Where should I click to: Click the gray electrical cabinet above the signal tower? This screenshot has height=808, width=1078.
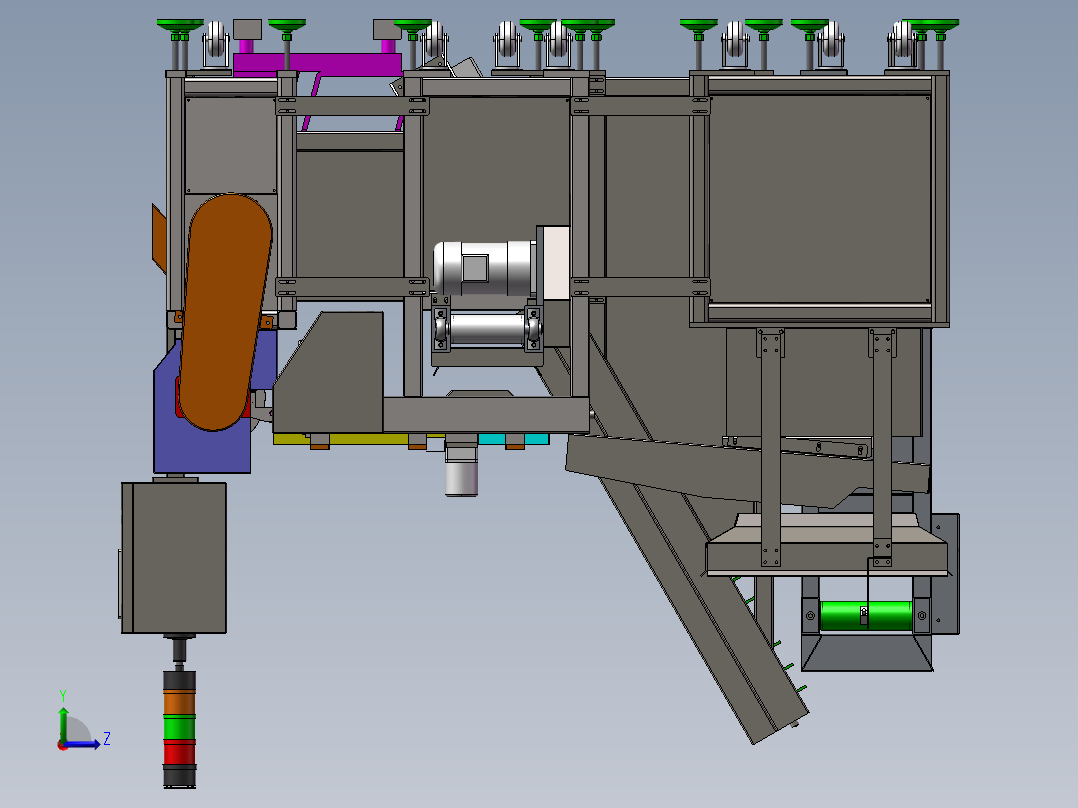tap(174, 557)
